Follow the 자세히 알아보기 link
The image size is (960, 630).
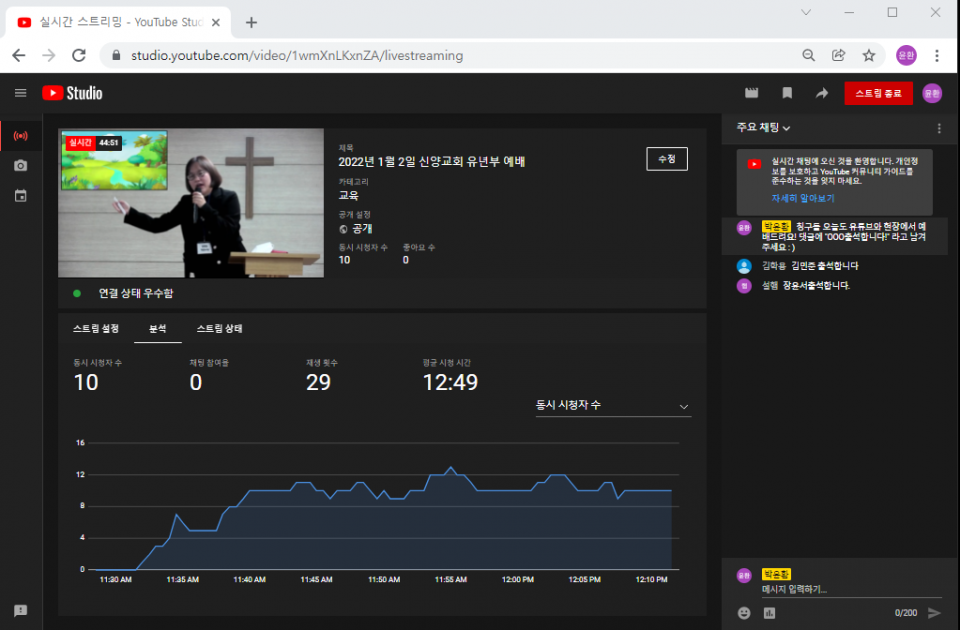[802, 199]
